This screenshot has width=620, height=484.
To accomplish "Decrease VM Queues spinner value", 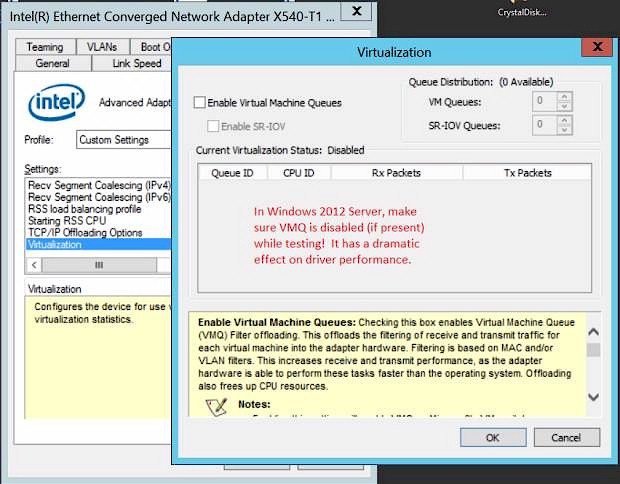I will [564, 106].
